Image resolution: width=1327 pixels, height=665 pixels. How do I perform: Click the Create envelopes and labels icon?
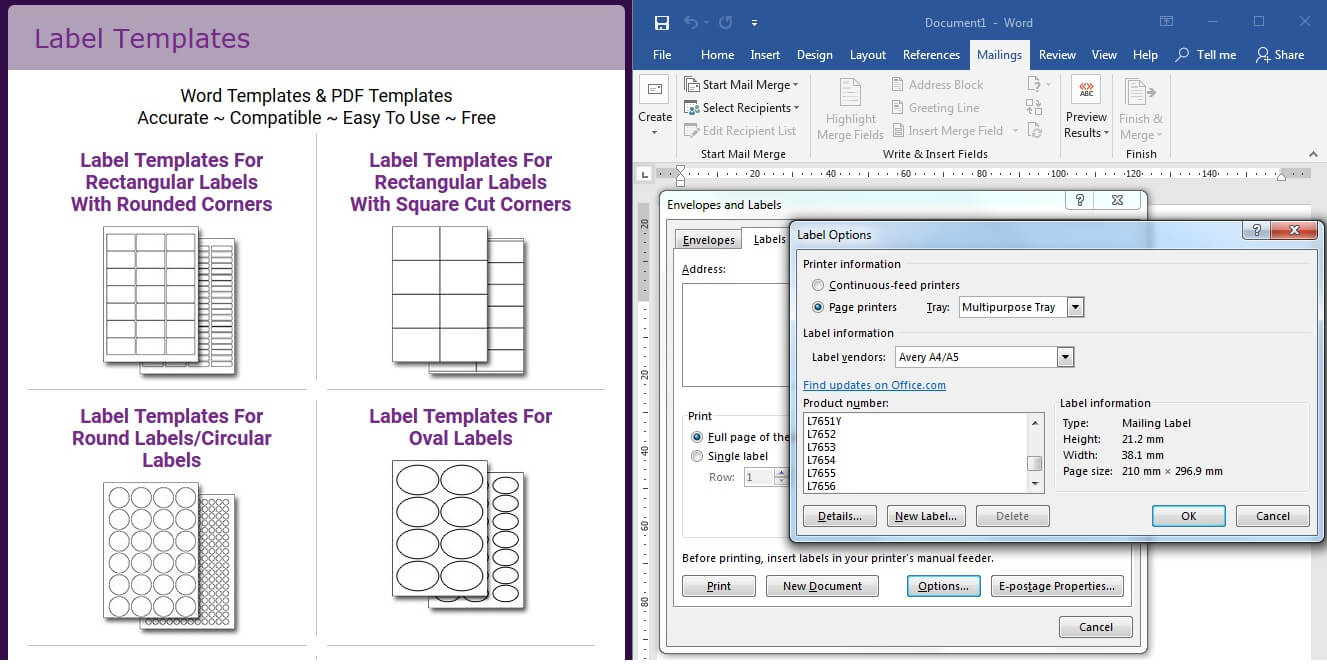[654, 90]
